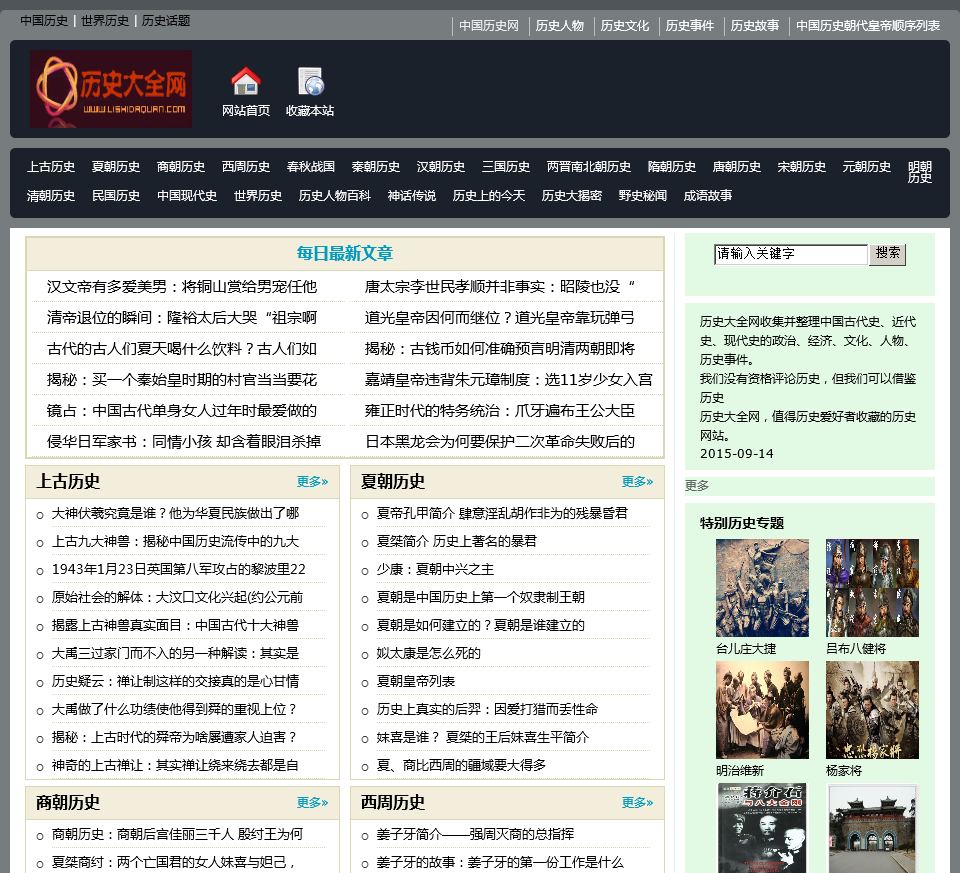Open 中国历史朝代皇帝顺序列表 top link
Image resolution: width=960 pixels, height=873 pixels.
[868, 26]
